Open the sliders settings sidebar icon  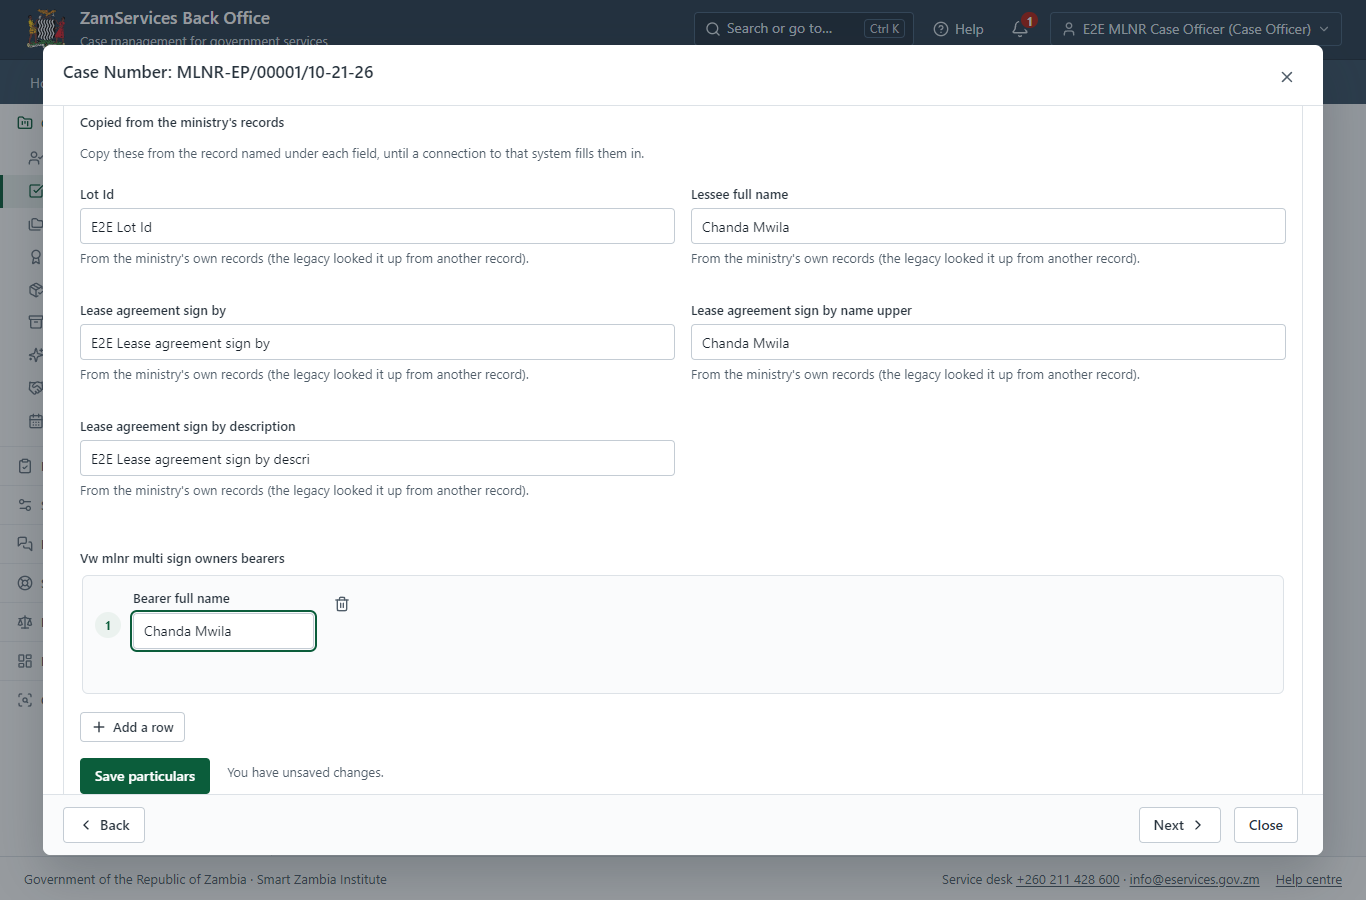tap(25, 505)
